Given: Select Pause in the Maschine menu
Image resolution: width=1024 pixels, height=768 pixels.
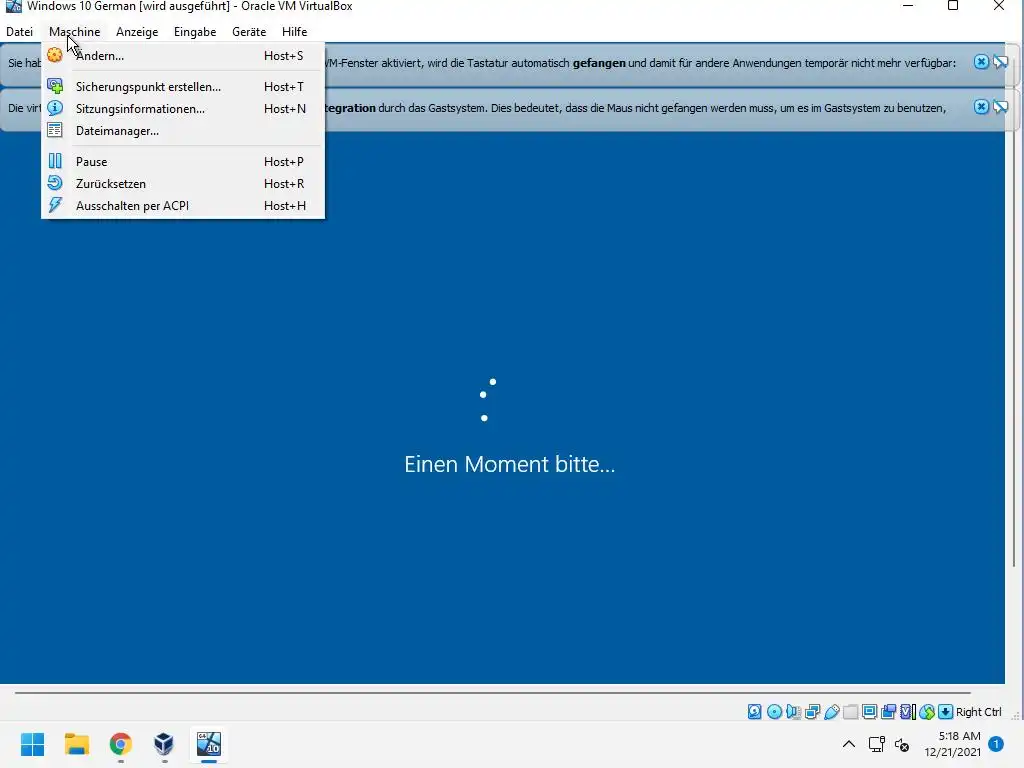Looking at the screenshot, I should [183, 161].
